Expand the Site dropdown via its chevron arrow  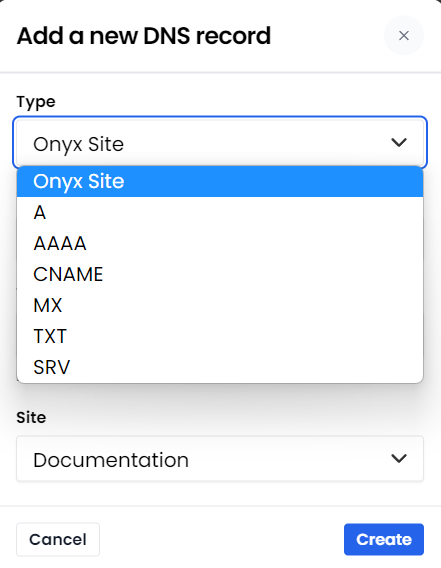[x=399, y=459]
